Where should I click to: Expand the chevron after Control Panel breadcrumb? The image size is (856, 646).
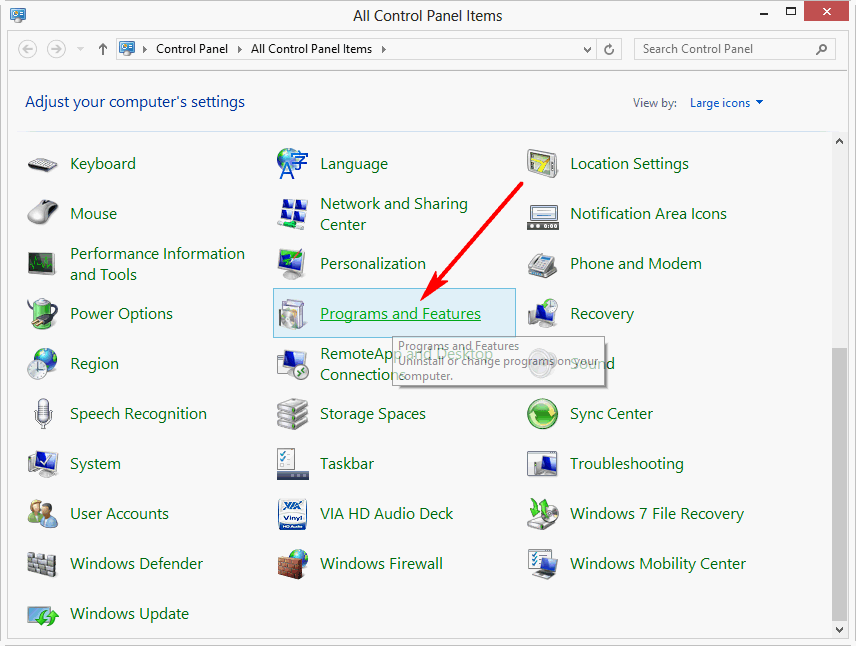click(239, 49)
